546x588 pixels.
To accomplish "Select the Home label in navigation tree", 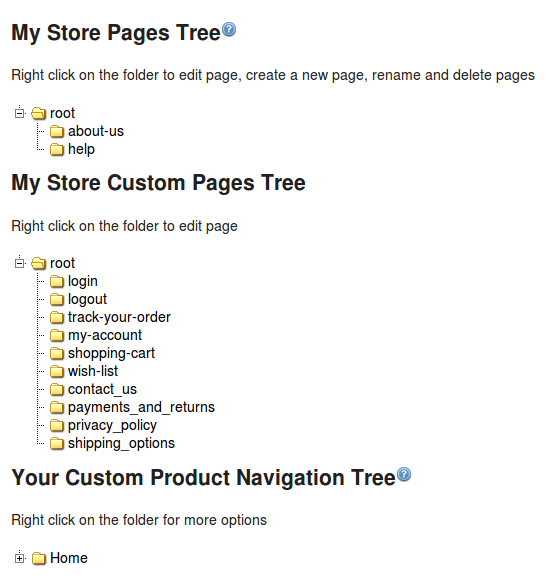I will (69, 558).
